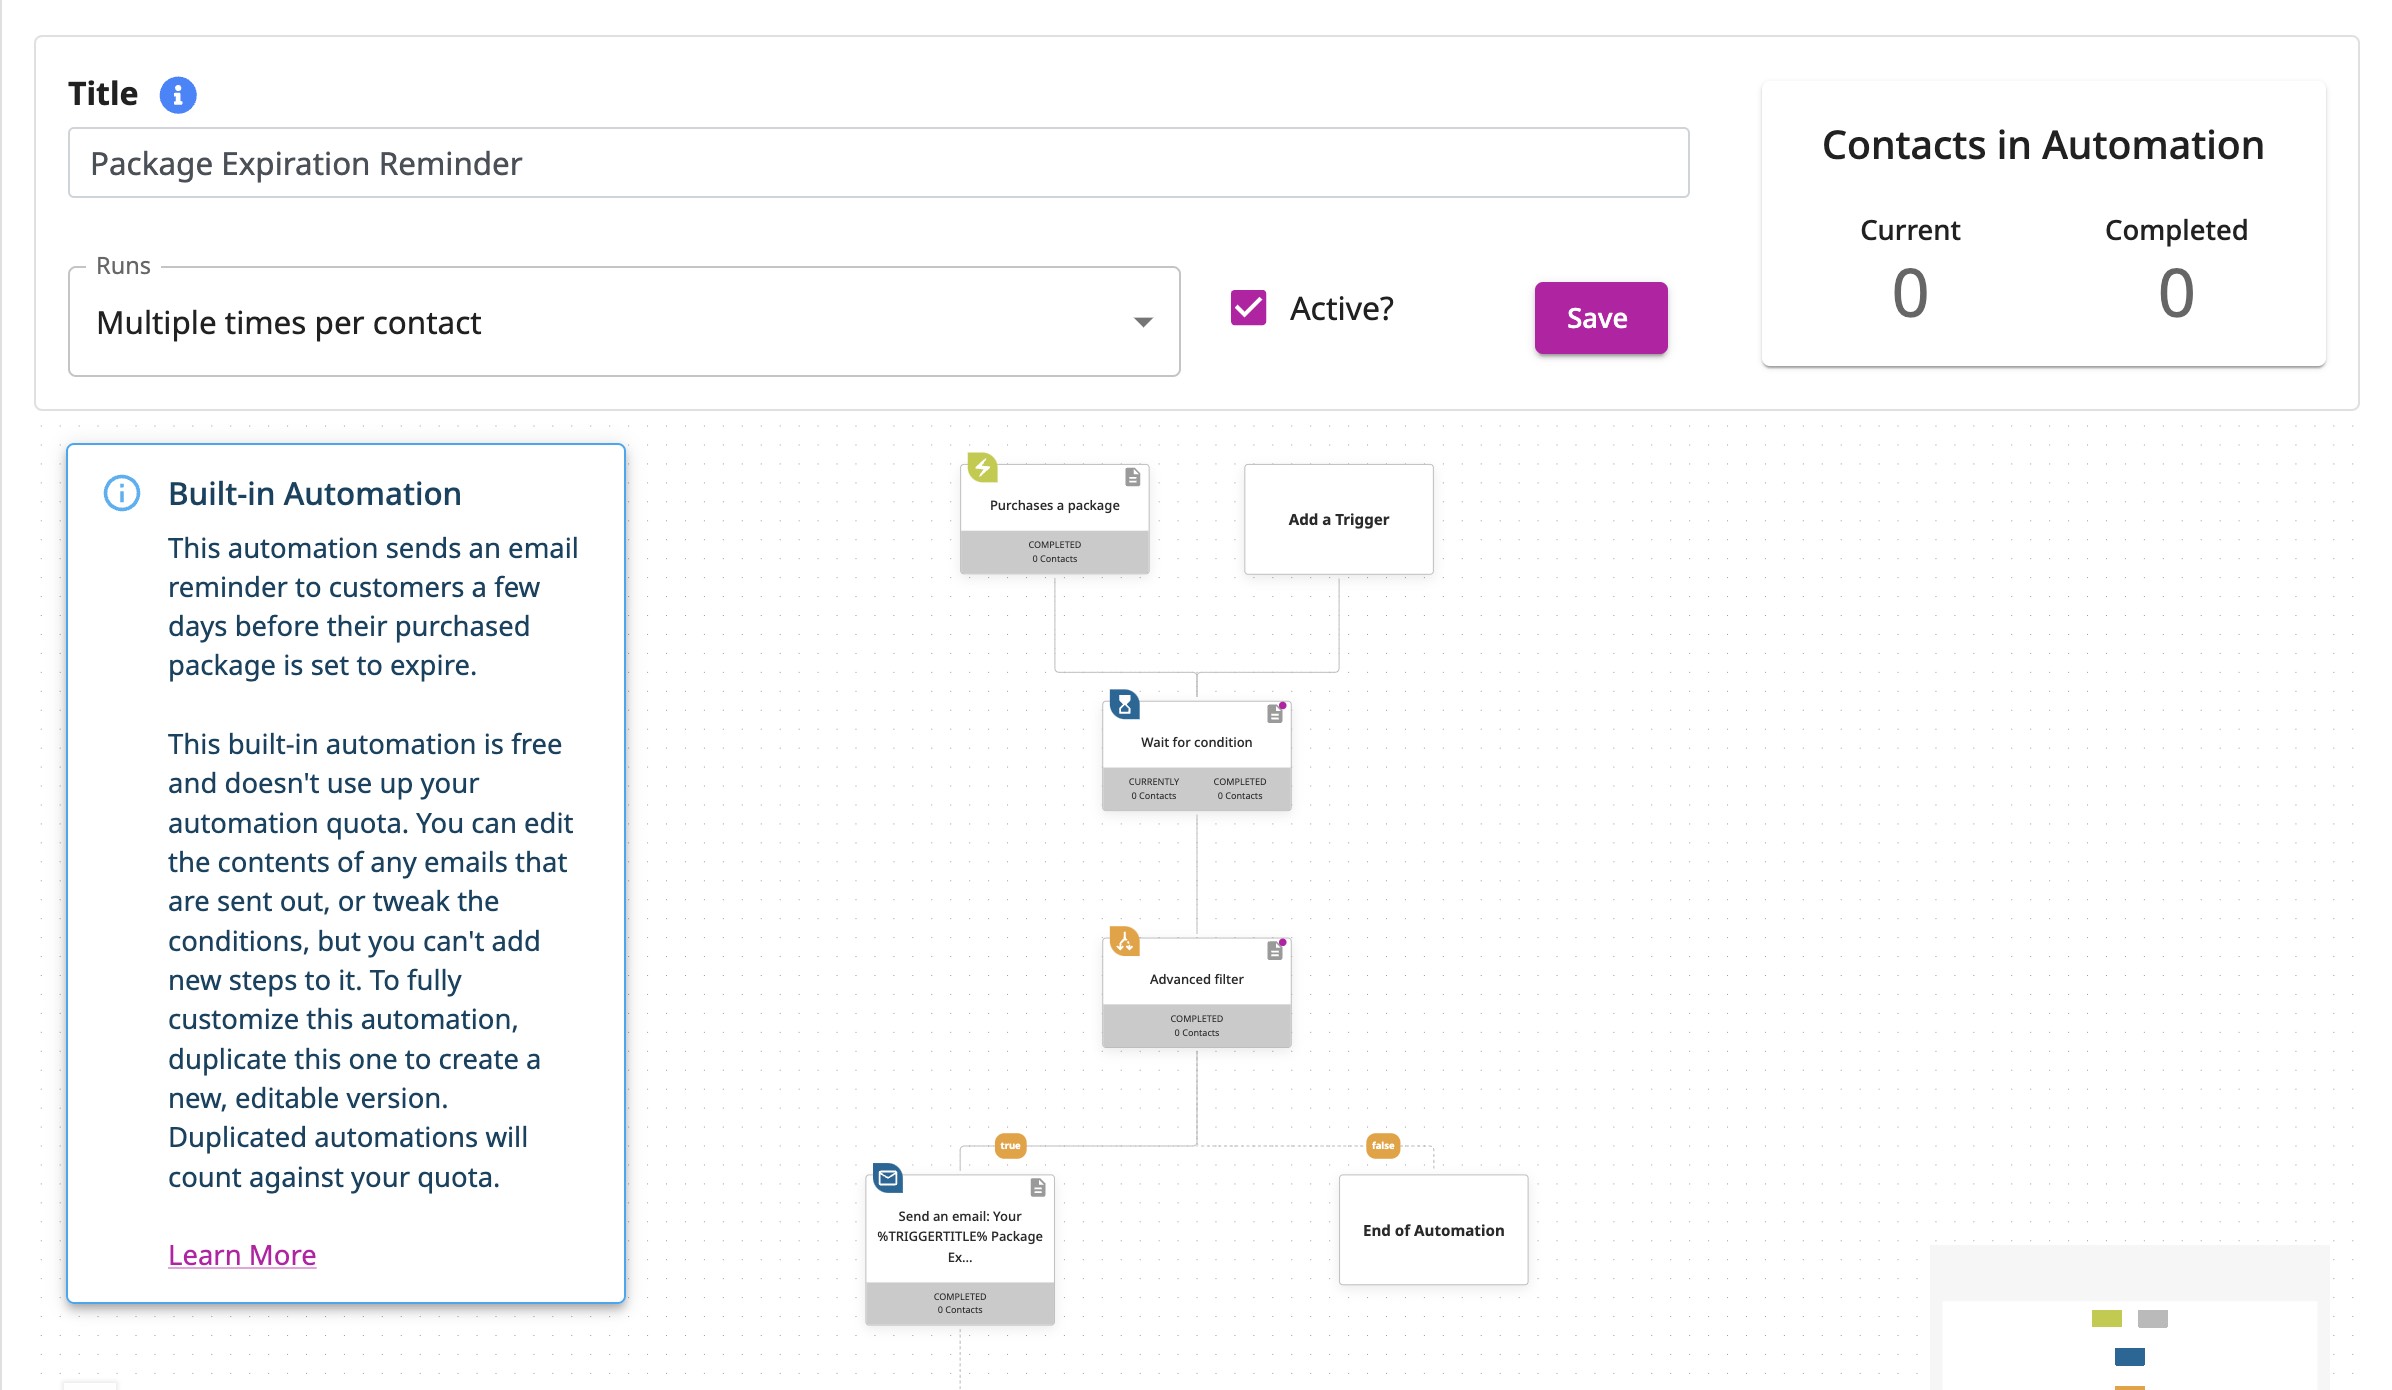Click the false branch label on Advanced filter
The image size is (2392, 1390).
point(1381,1147)
